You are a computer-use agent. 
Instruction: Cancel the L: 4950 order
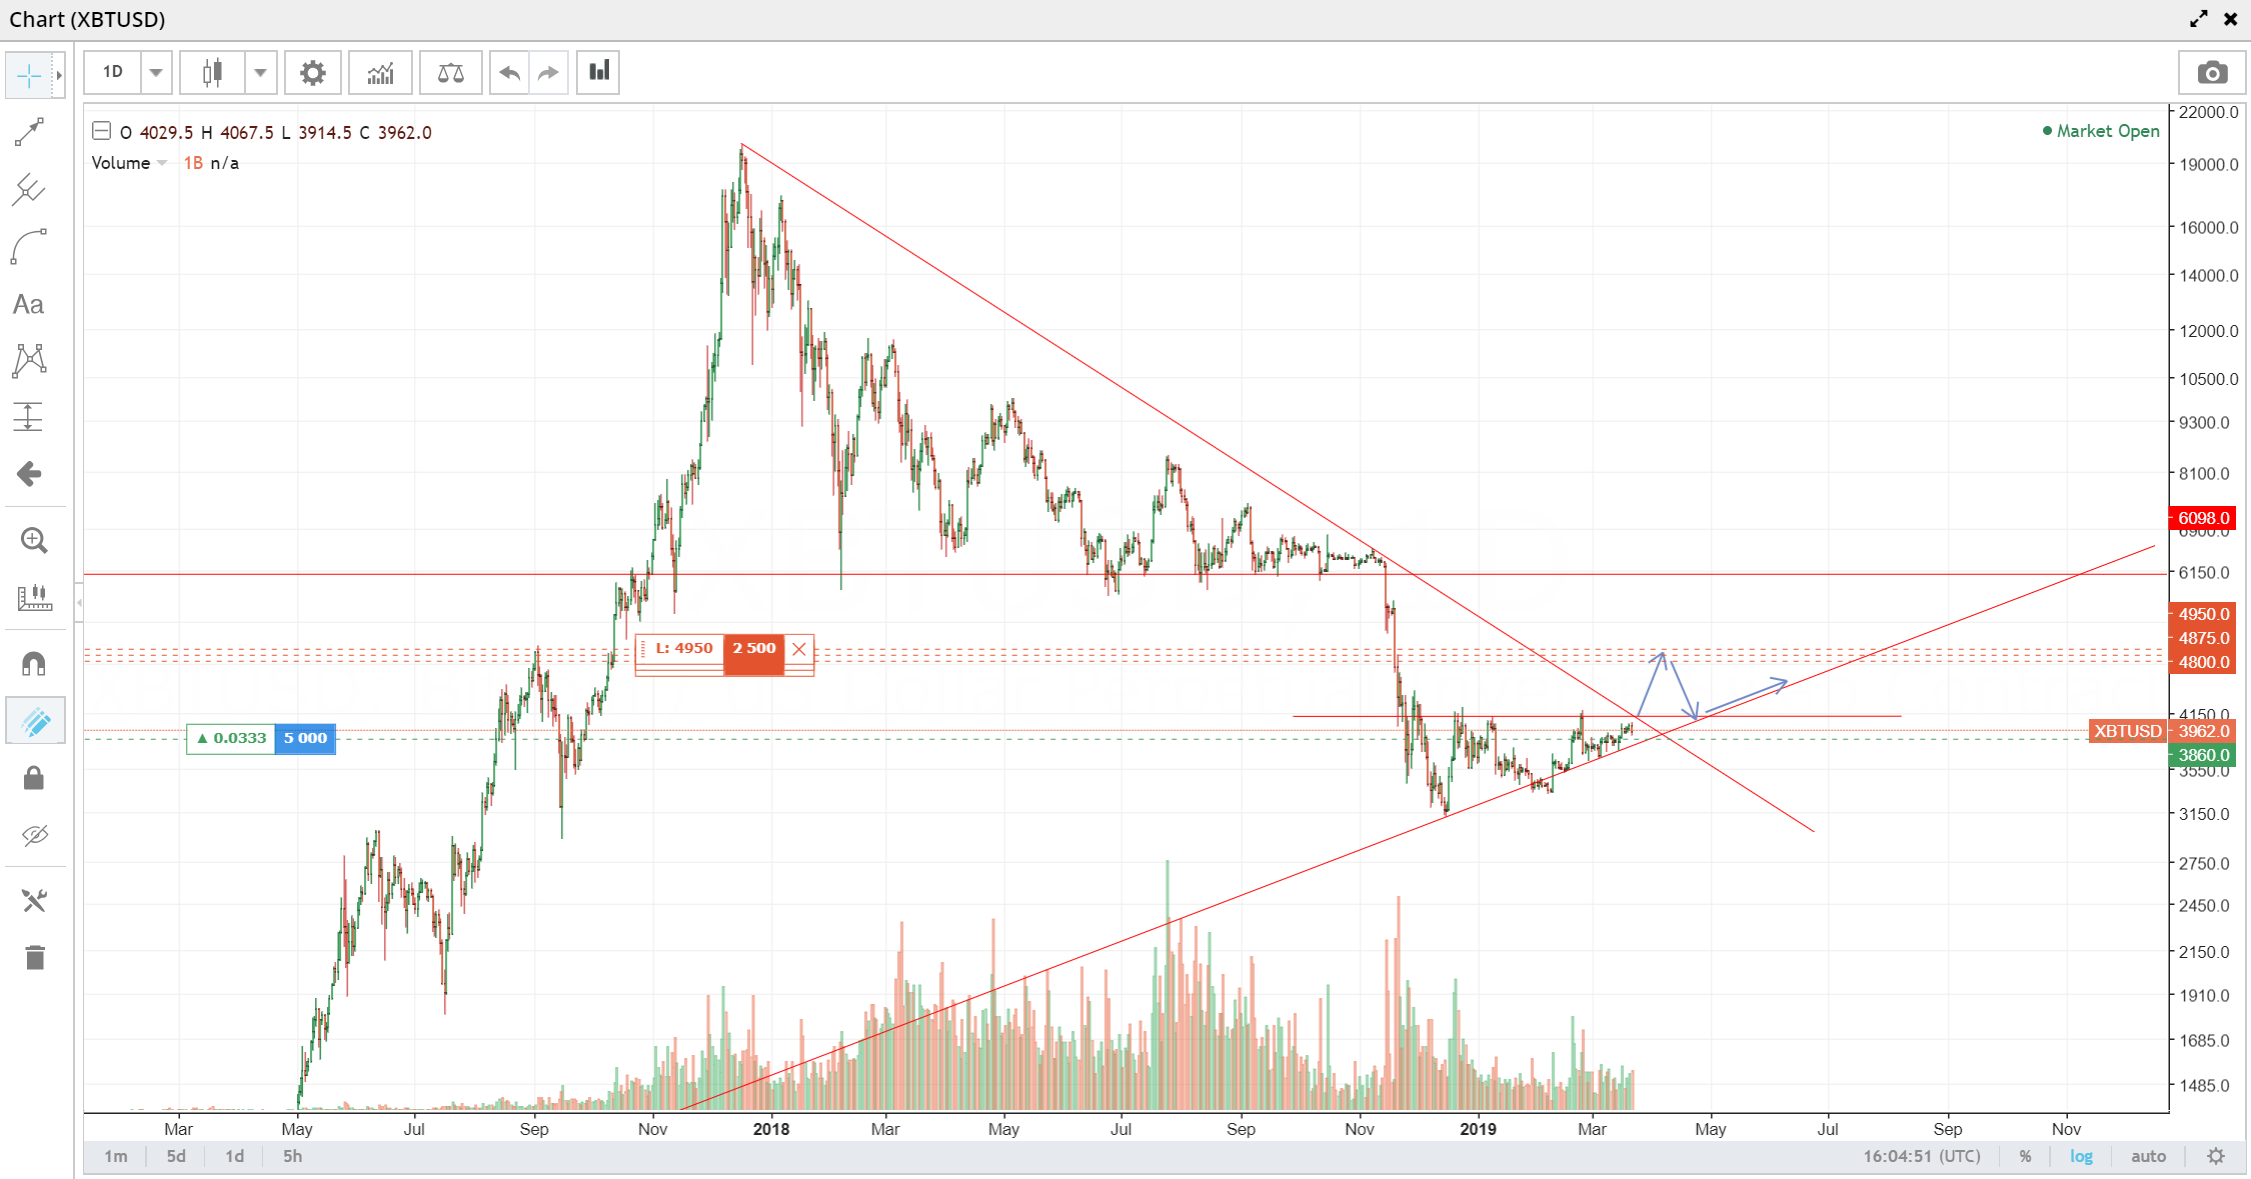coord(799,649)
